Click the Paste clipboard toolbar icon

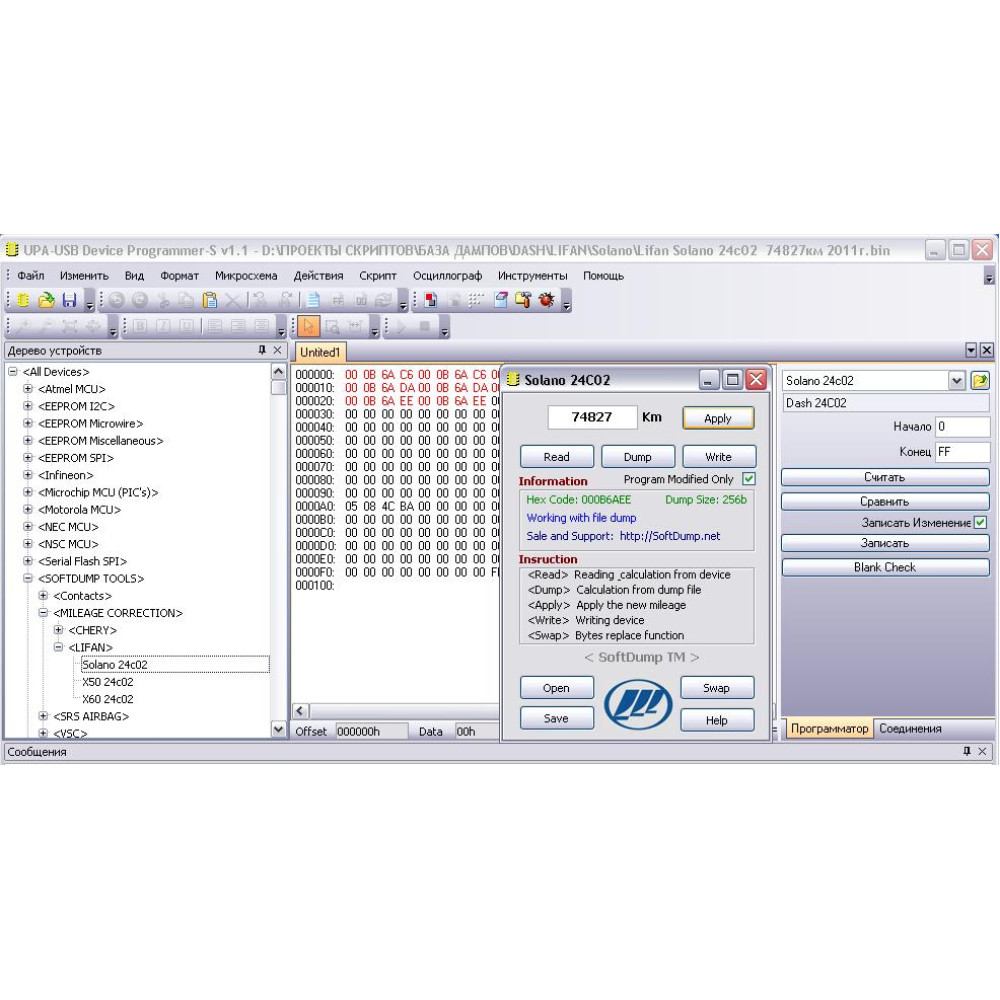pos(210,300)
